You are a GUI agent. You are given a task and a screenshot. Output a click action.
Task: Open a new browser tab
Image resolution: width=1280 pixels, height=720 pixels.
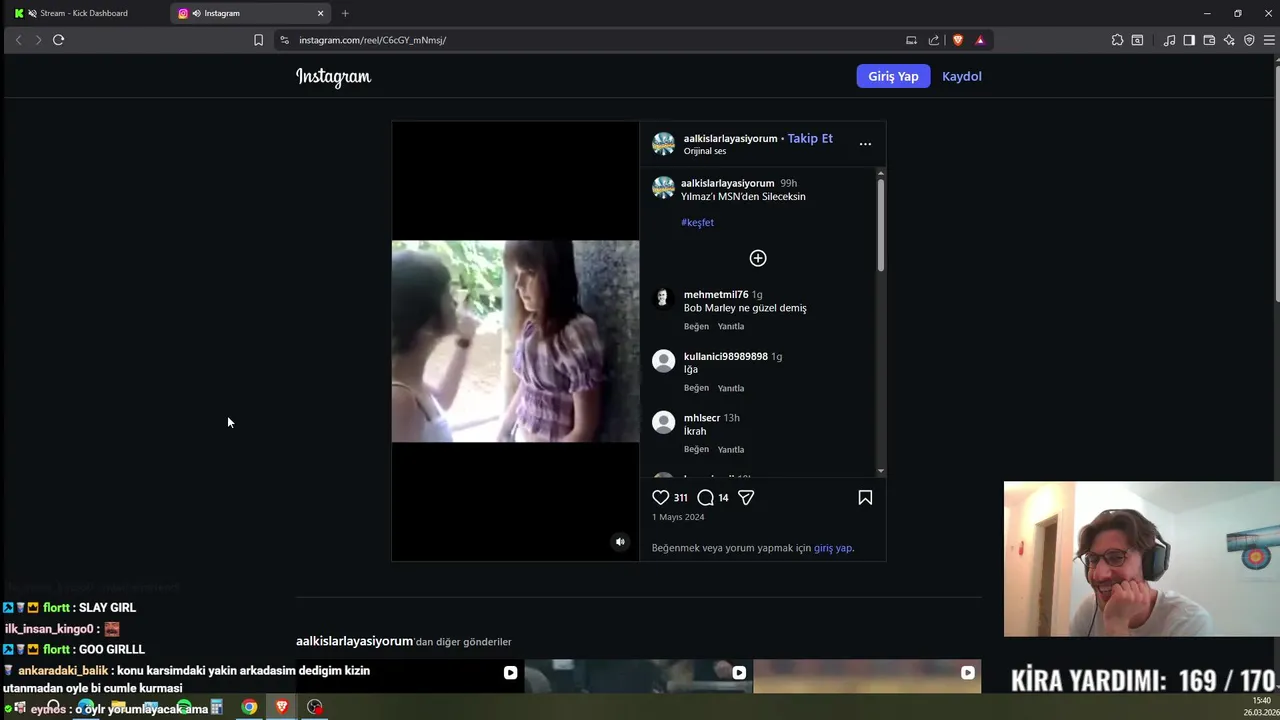click(x=345, y=13)
